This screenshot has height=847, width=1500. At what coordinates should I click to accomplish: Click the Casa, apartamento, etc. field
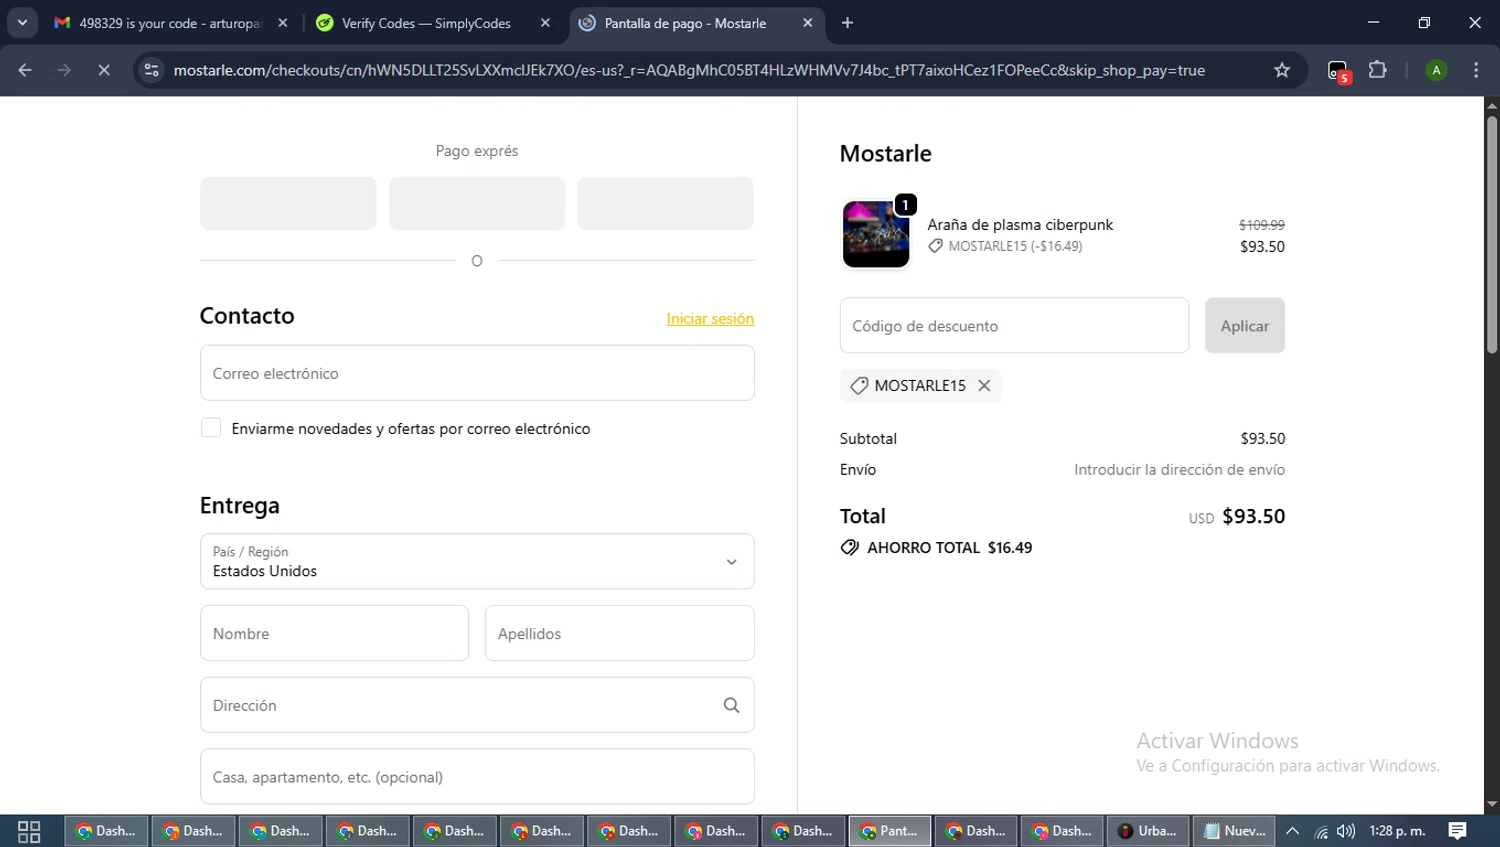pyautogui.click(x=477, y=776)
